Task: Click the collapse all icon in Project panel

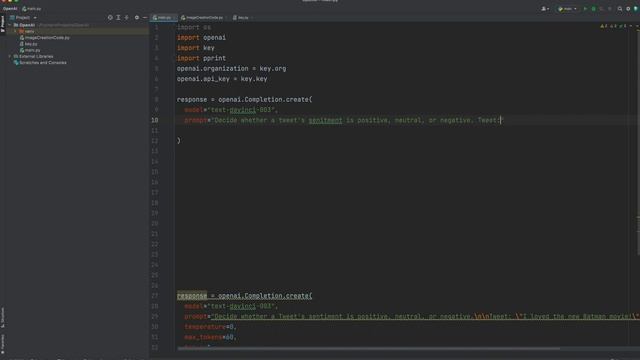Action: point(127,18)
